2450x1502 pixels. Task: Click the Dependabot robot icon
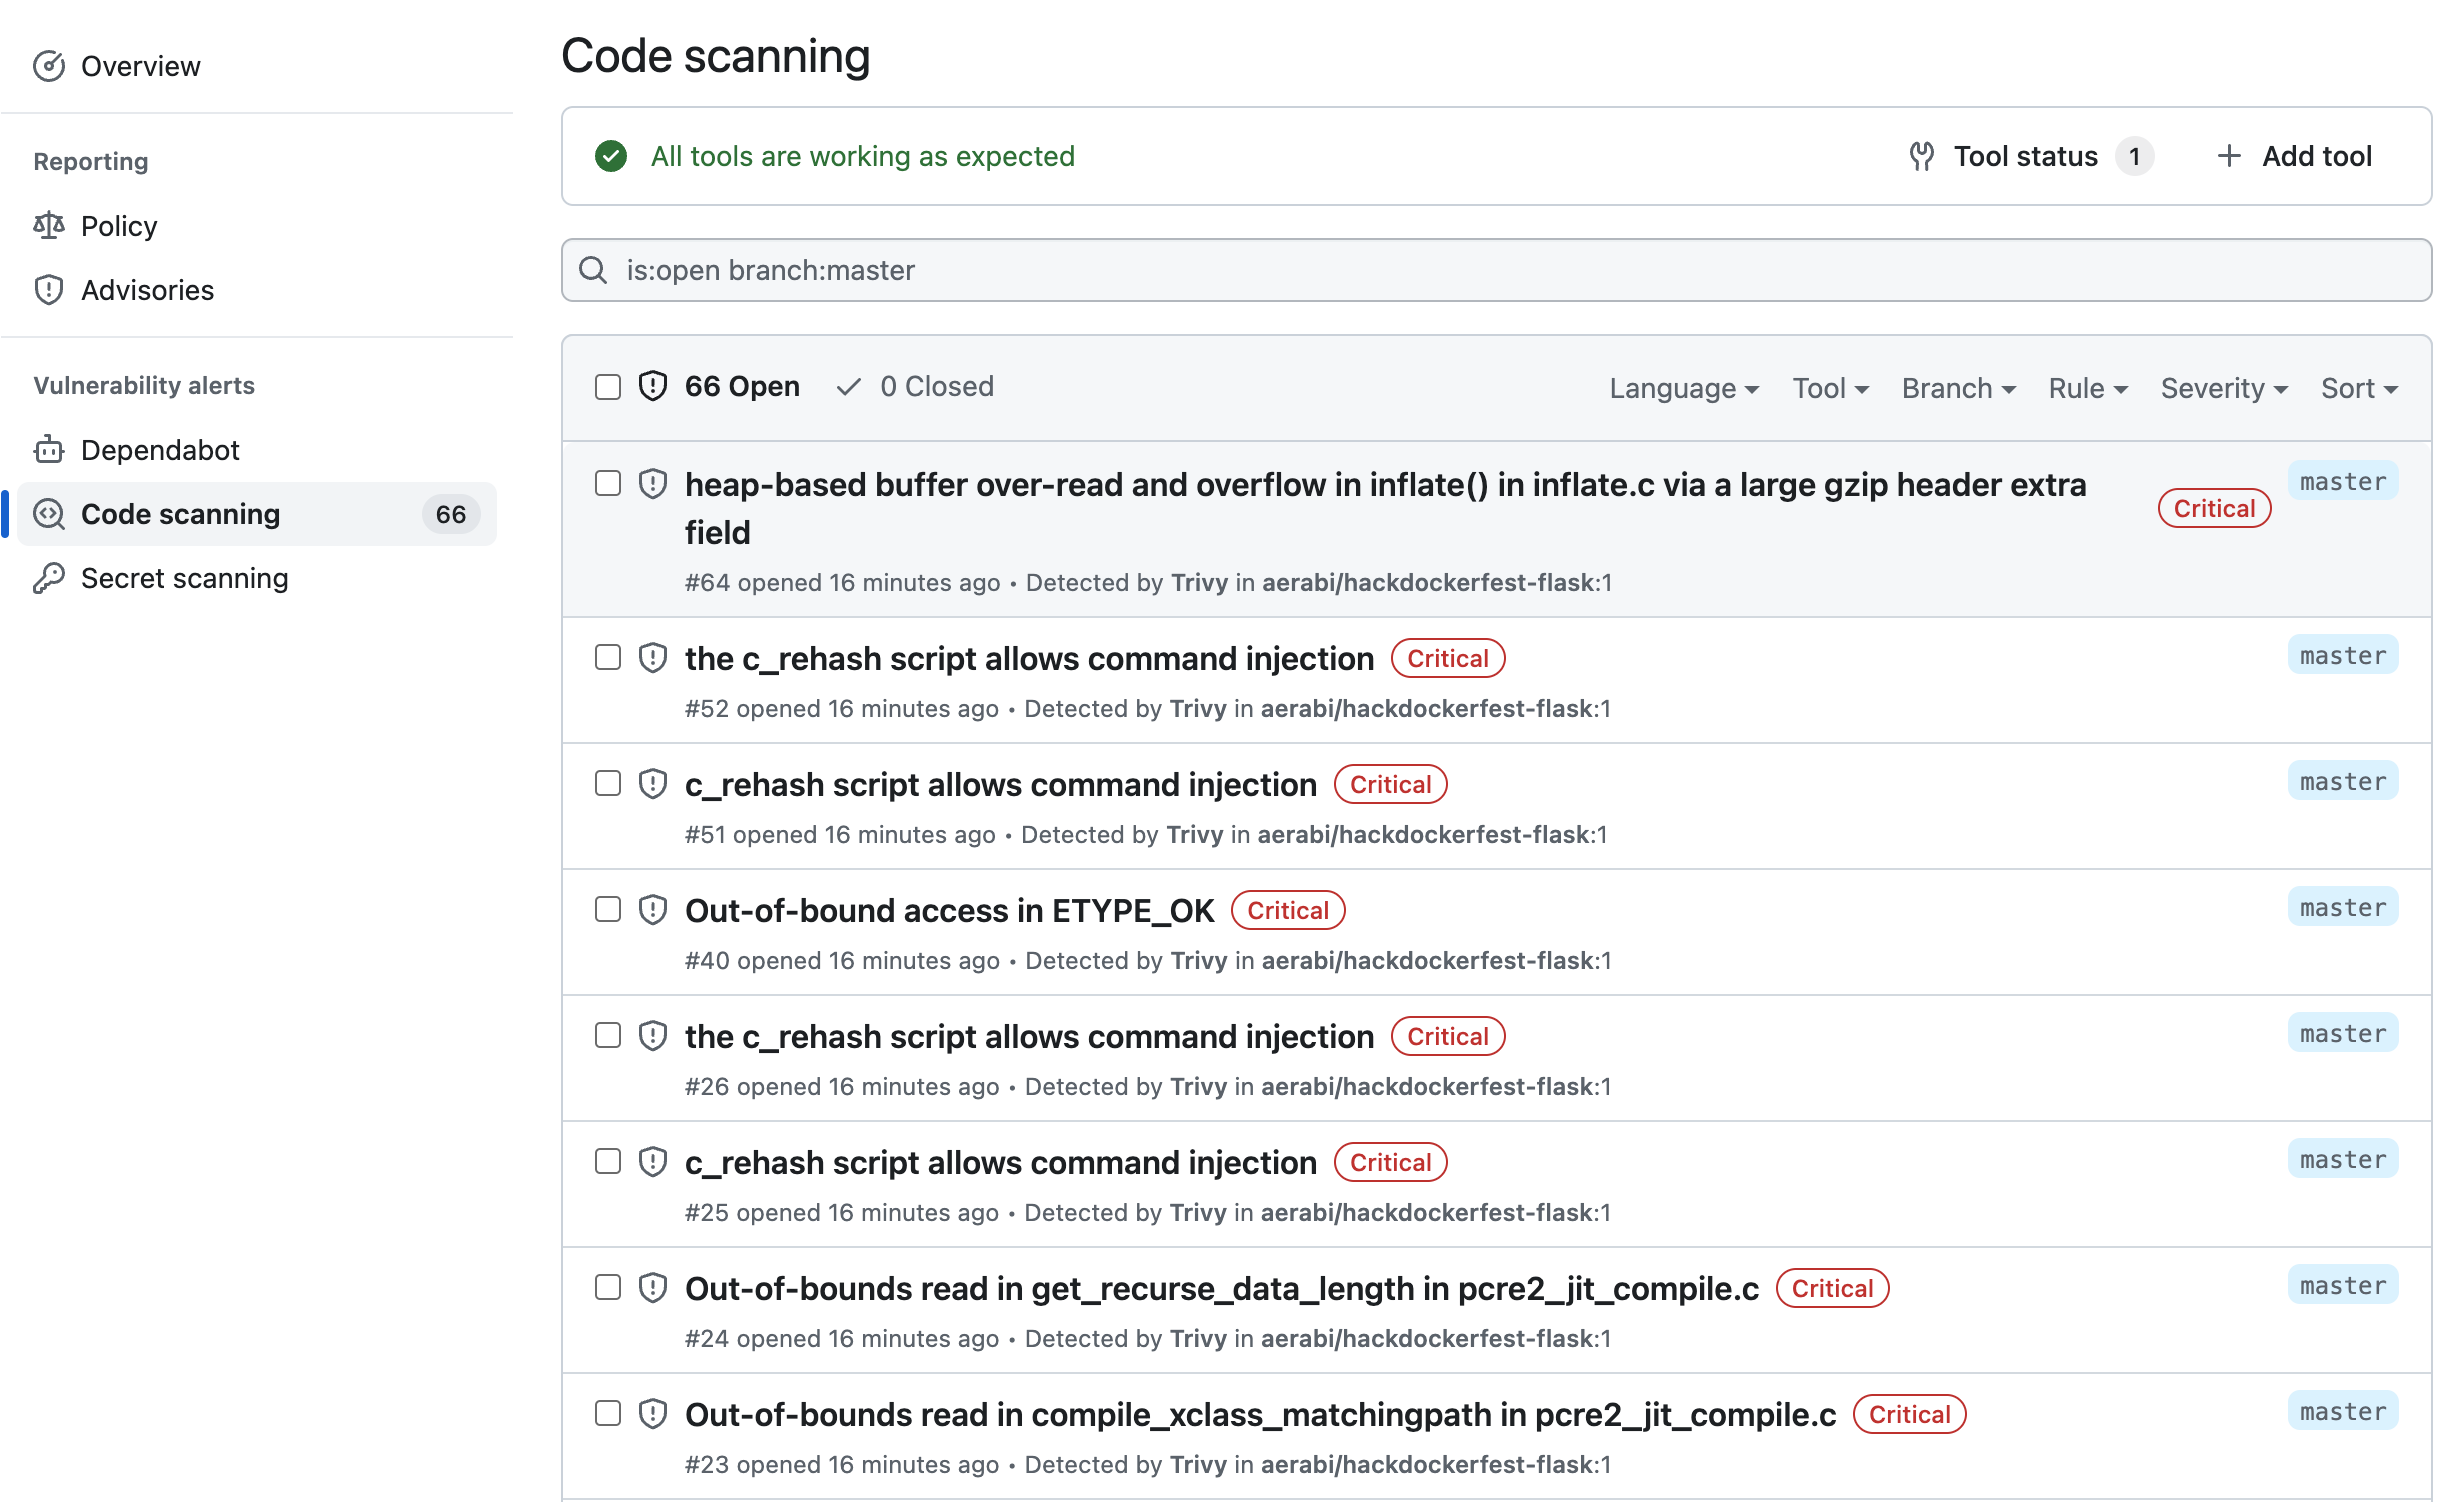pyautogui.click(x=49, y=450)
